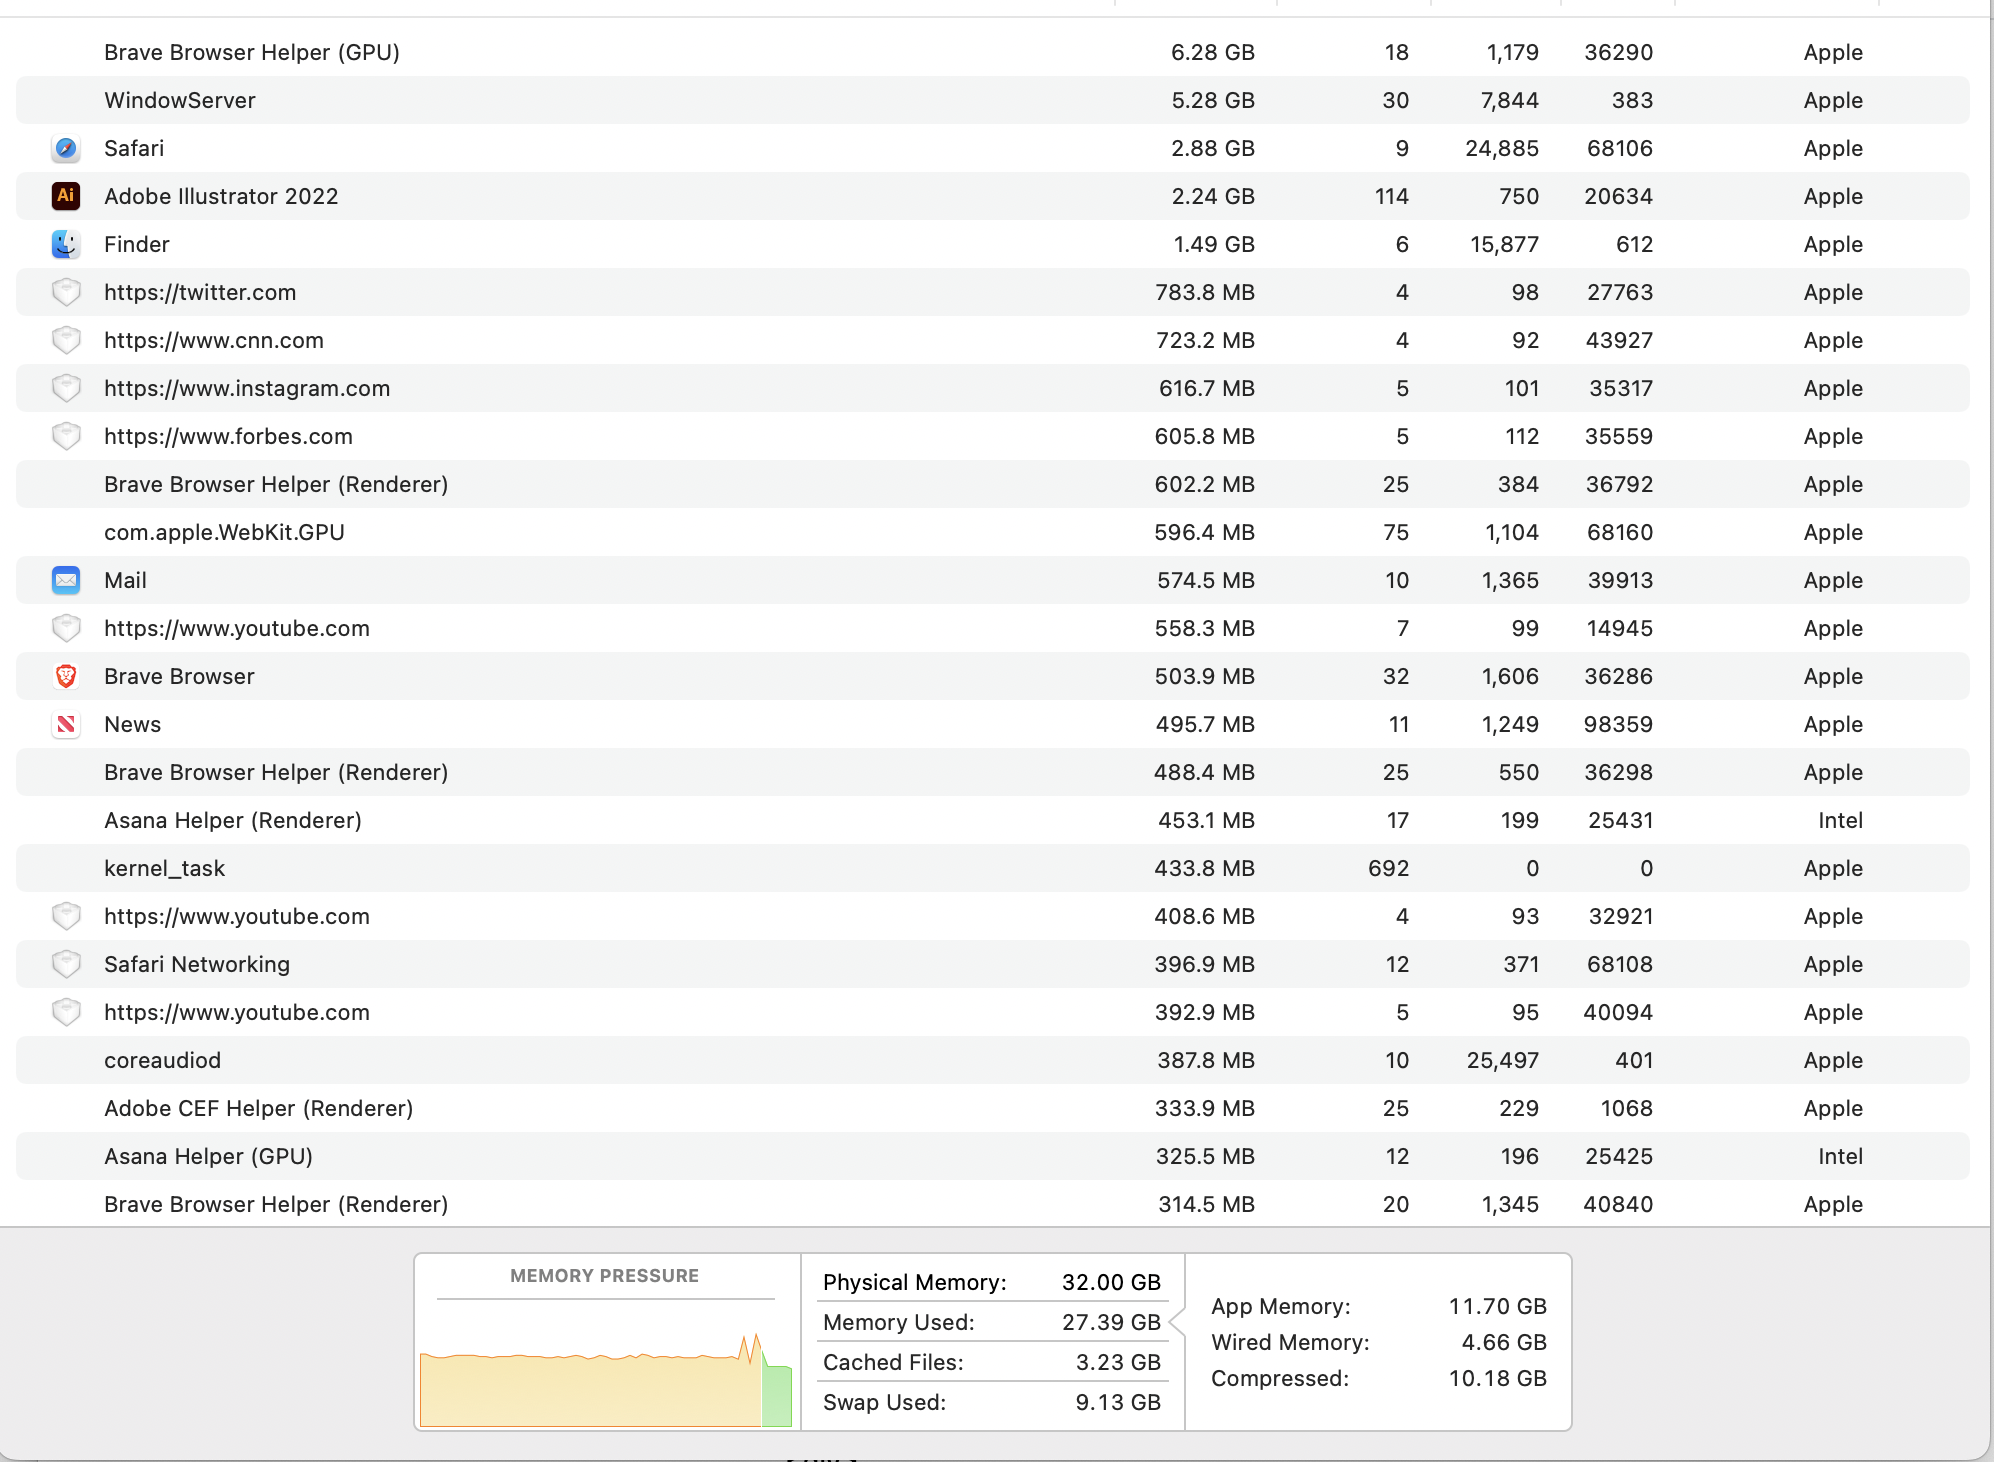This screenshot has height=1462, width=1994.
Task: Select the https://www.cnn.com process name
Action: (214, 340)
